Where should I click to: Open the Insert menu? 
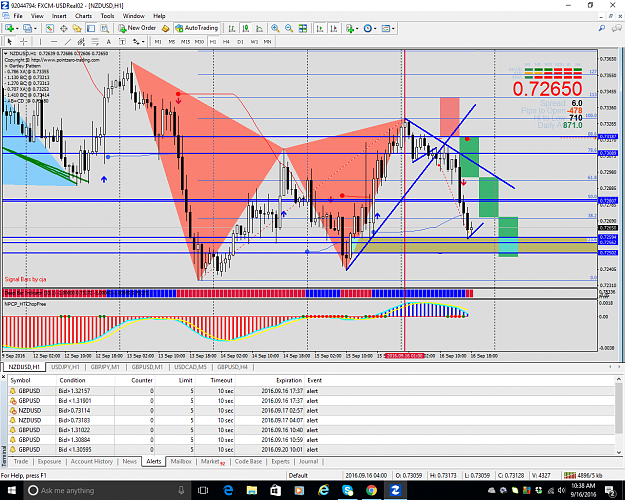(x=59, y=16)
